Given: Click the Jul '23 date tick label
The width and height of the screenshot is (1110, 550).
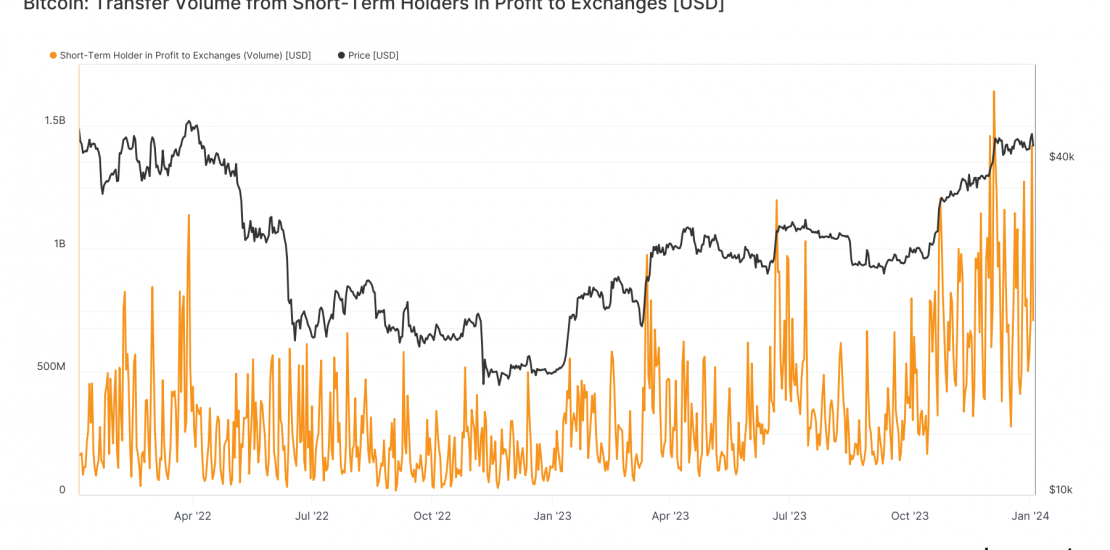Looking at the screenshot, I should point(789,516).
